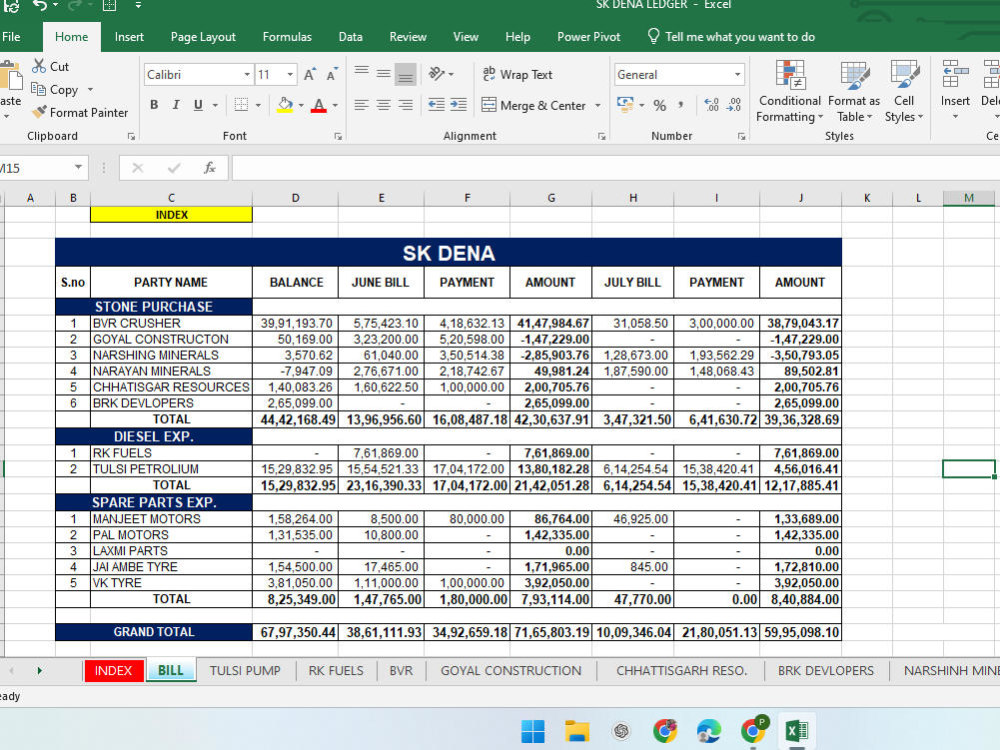The width and height of the screenshot is (1000, 750).
Task: Apply Percent Style format
Action: tap(659, 105)
